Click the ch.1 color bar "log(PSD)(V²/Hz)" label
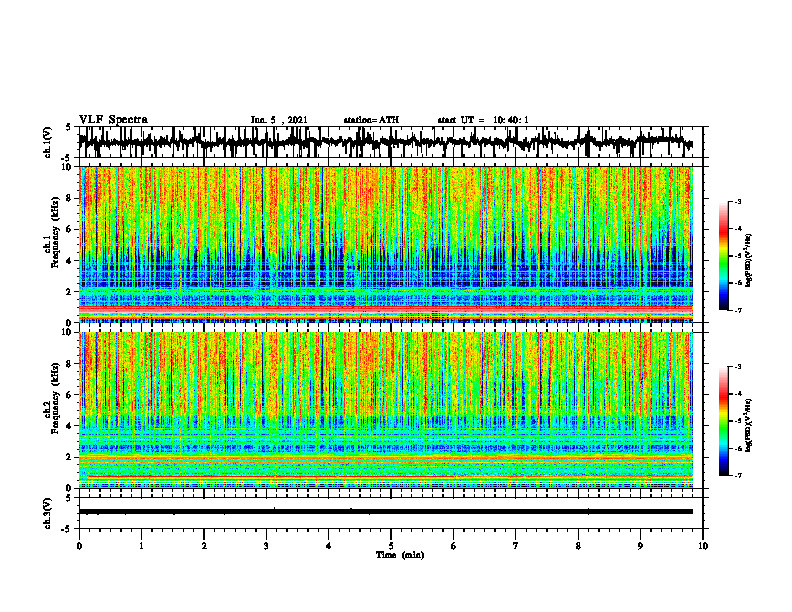This screenshot has height=612, width=792. click(749, 261)
